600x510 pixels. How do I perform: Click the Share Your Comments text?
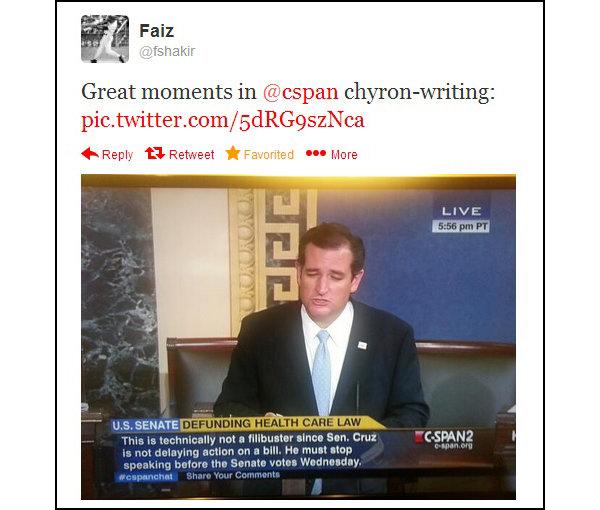233,475
